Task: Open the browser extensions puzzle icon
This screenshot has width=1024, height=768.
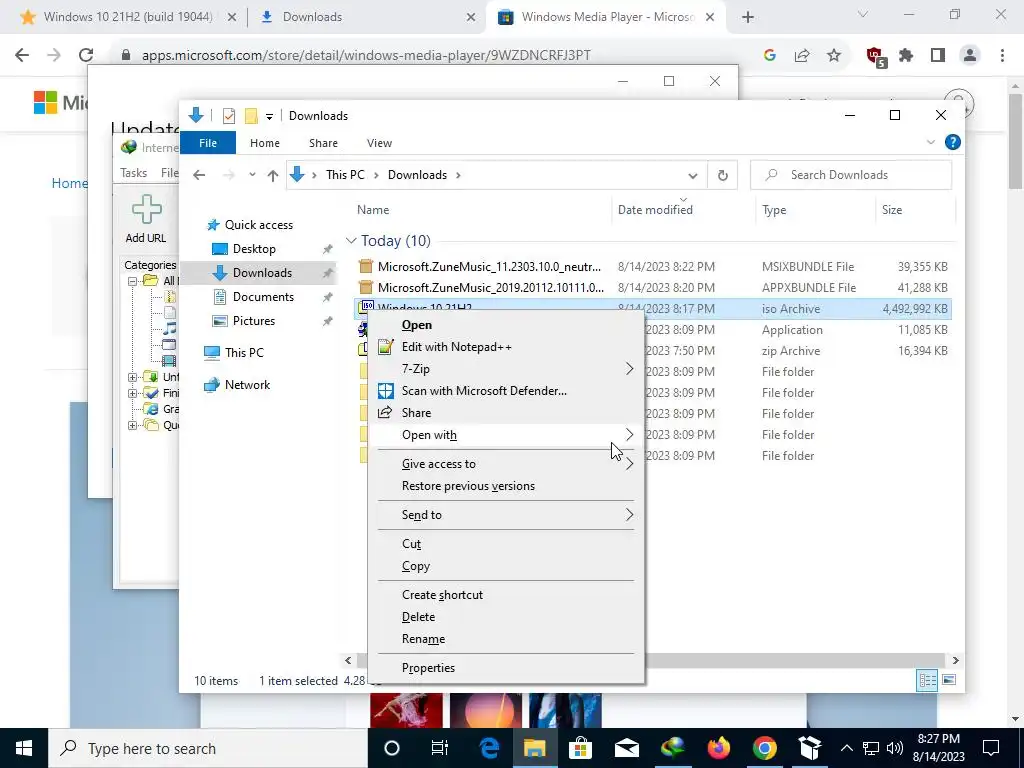Action: 906,55
